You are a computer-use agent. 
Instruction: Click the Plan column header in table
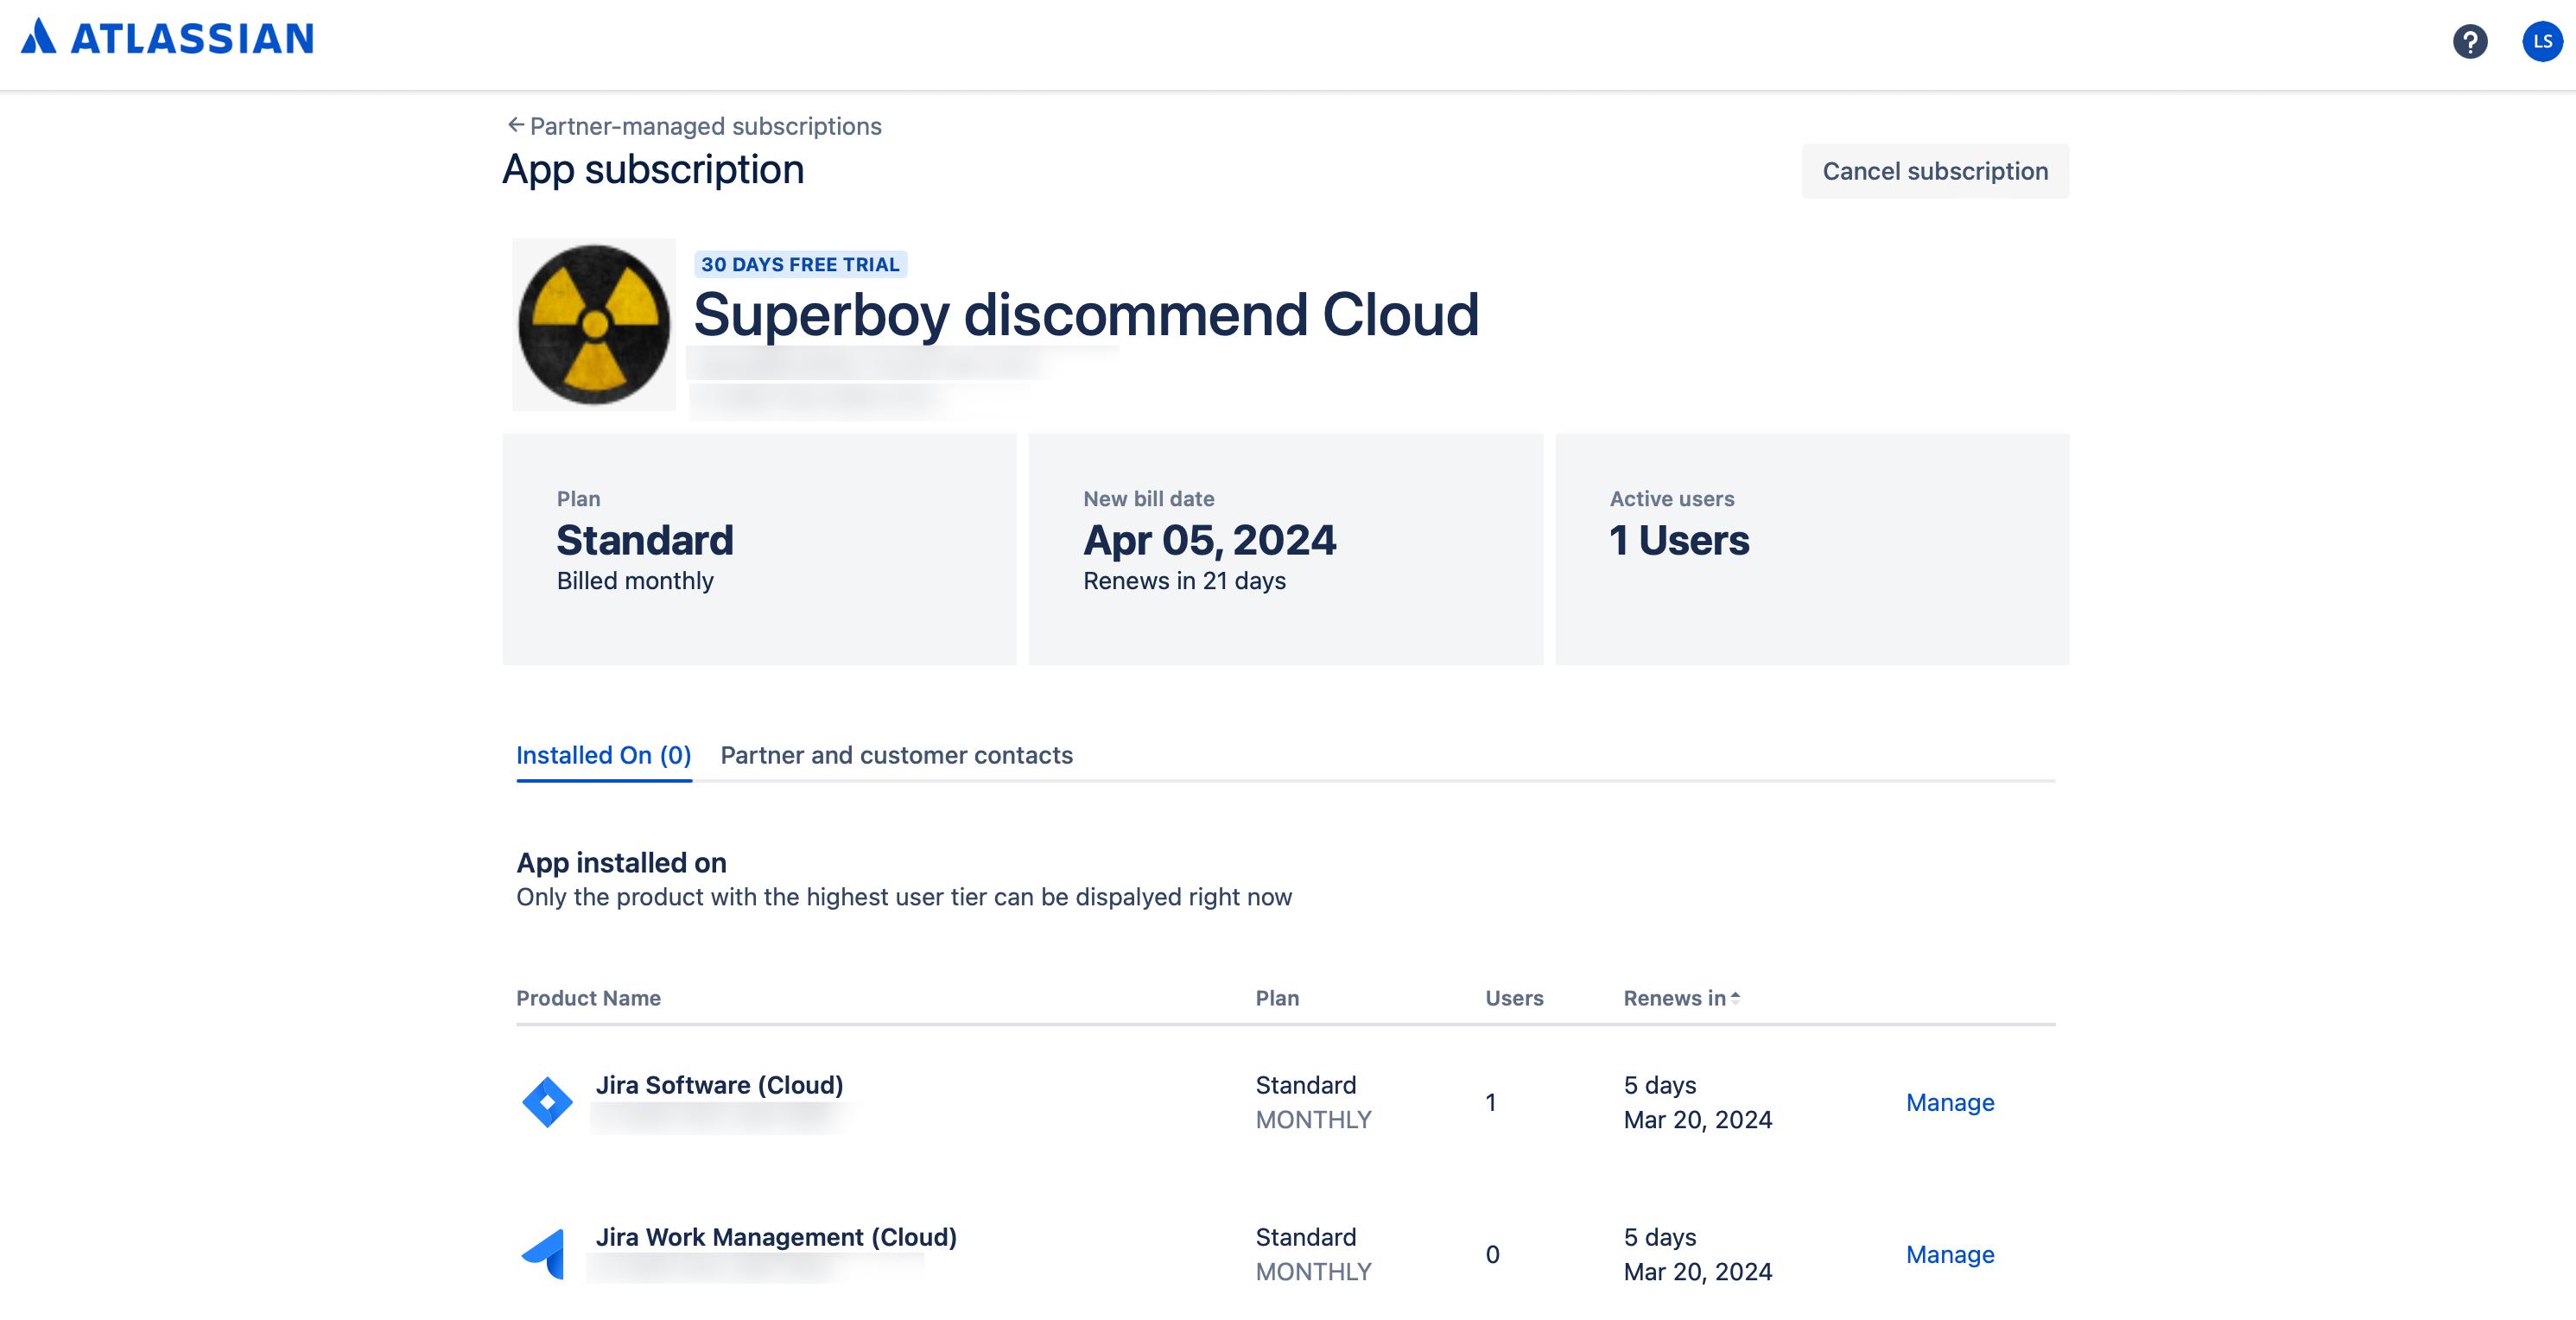click(x=1276, y=998)
